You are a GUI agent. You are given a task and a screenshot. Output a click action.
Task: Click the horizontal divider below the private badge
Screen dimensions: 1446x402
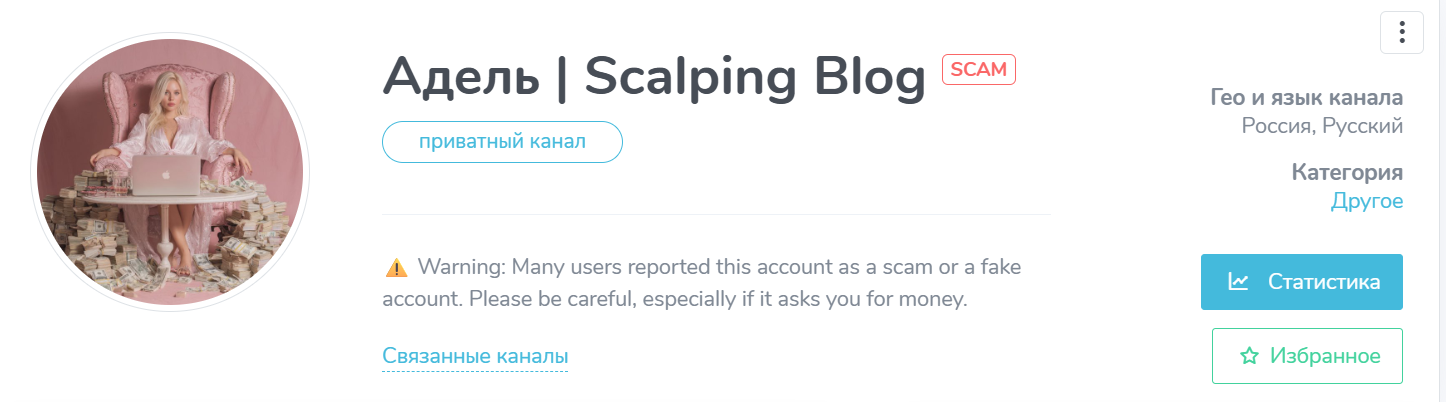tap(716, 214)
